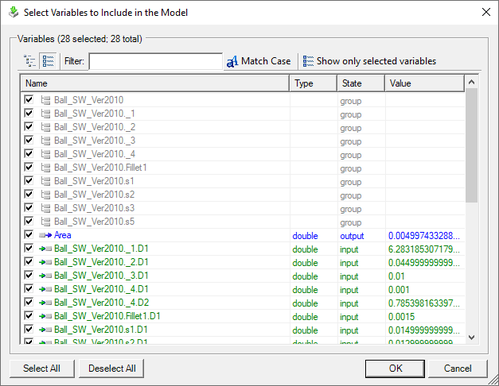499x386 pixels.
Task: Click value 0.785398163397... cell
Action: click(x=424, y=303)
